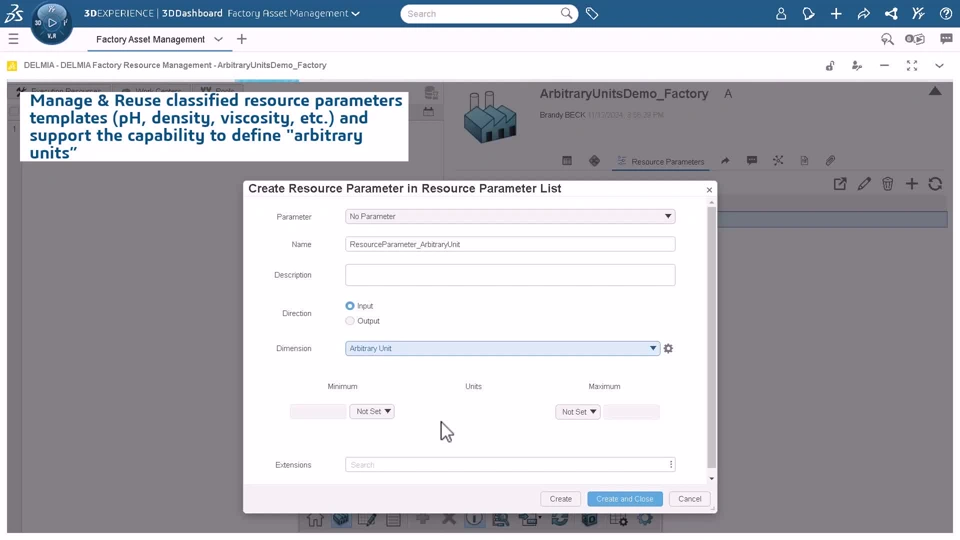The height and width of the screenshot is (540, 960).
Task: Click the information icon in bottom toolbar
Action: [x=474, y=520]
